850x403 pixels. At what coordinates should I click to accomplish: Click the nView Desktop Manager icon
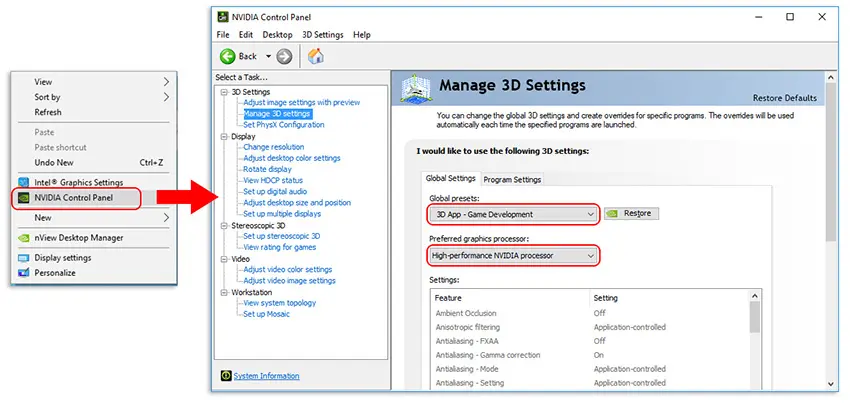pos(23,238)
